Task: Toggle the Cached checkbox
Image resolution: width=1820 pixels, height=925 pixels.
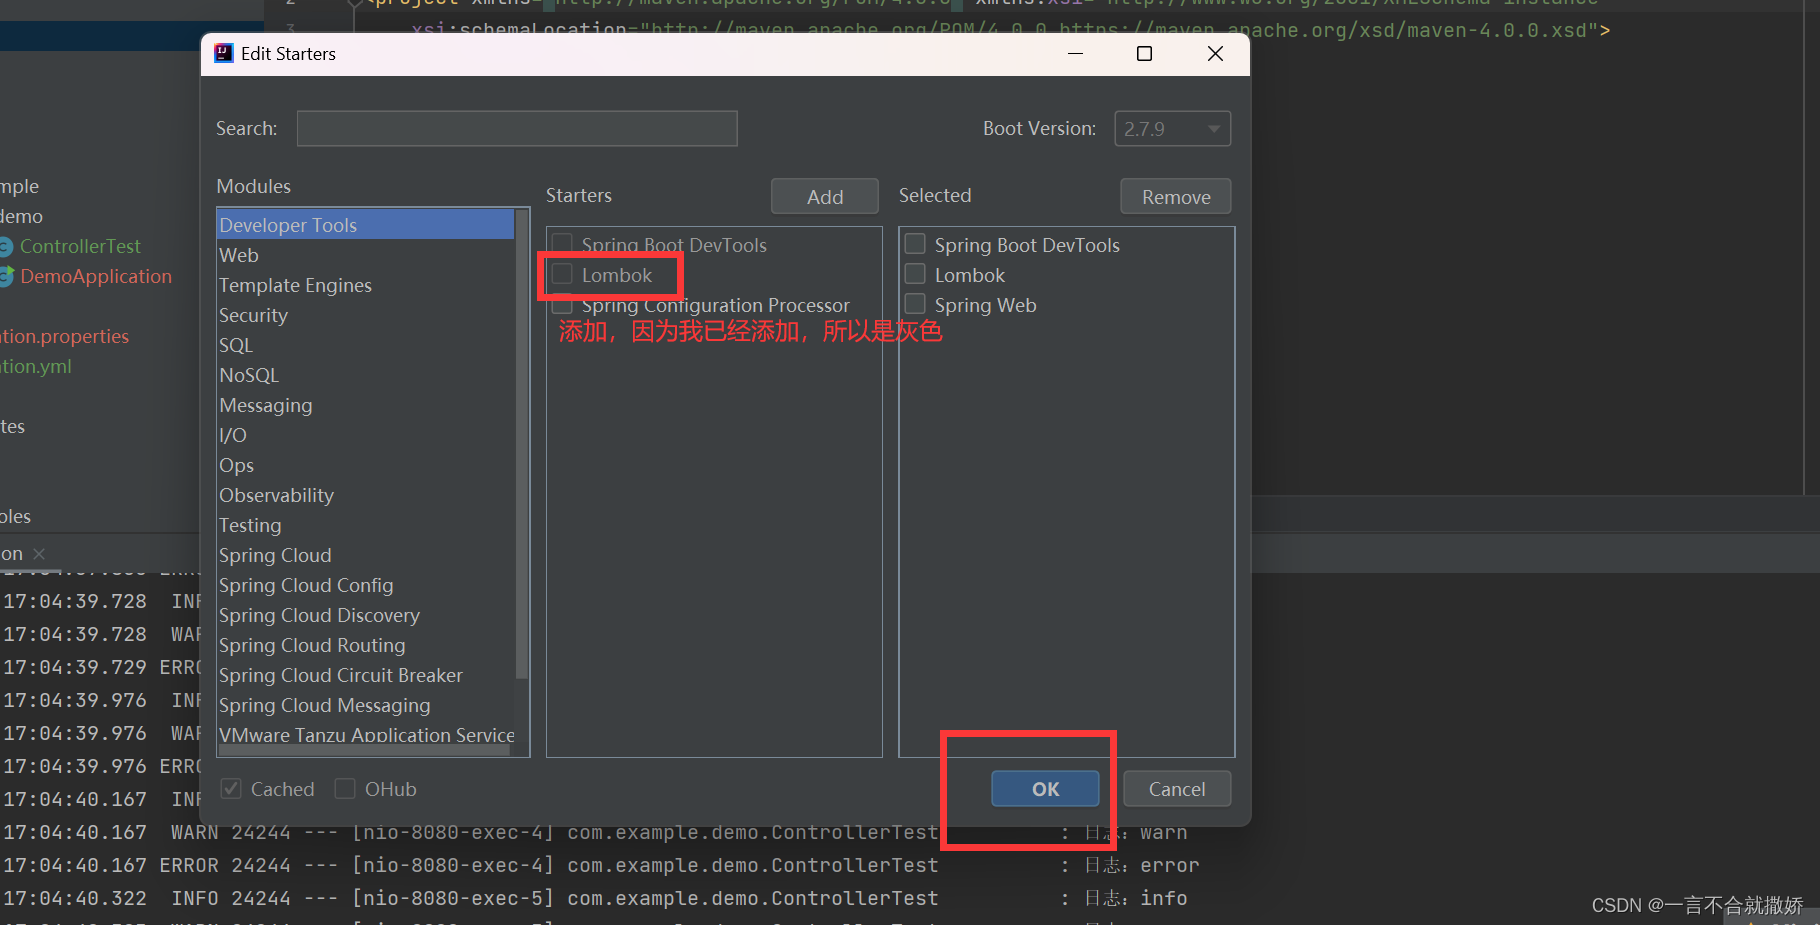Action: click(x=231, y=788)
